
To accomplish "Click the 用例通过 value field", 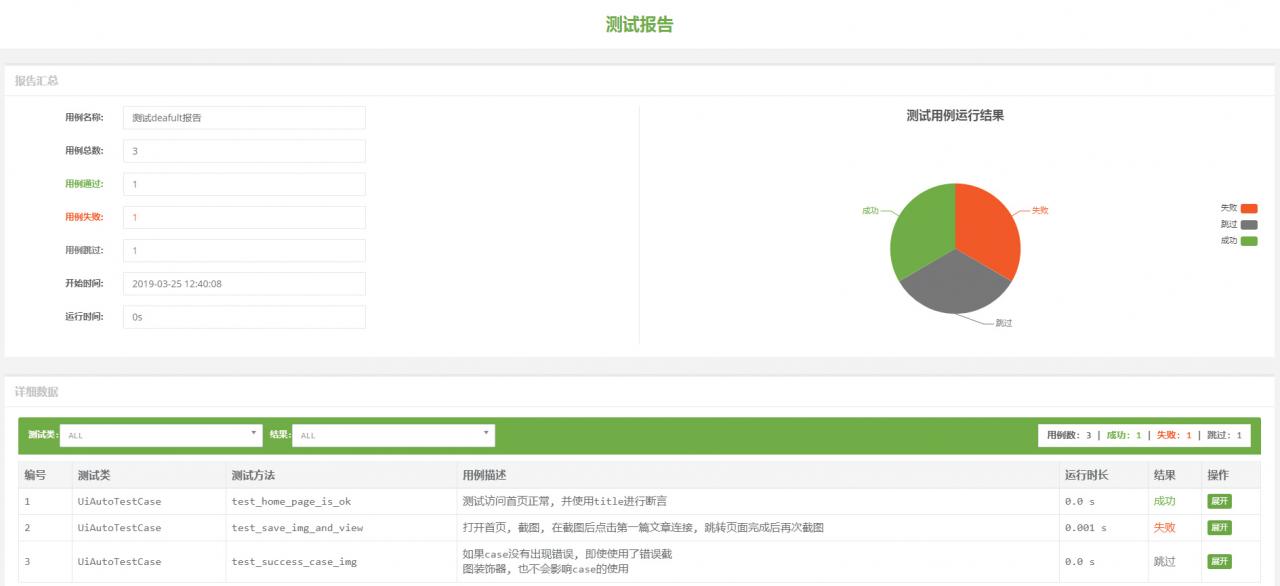I will click(x=244, y=184).
